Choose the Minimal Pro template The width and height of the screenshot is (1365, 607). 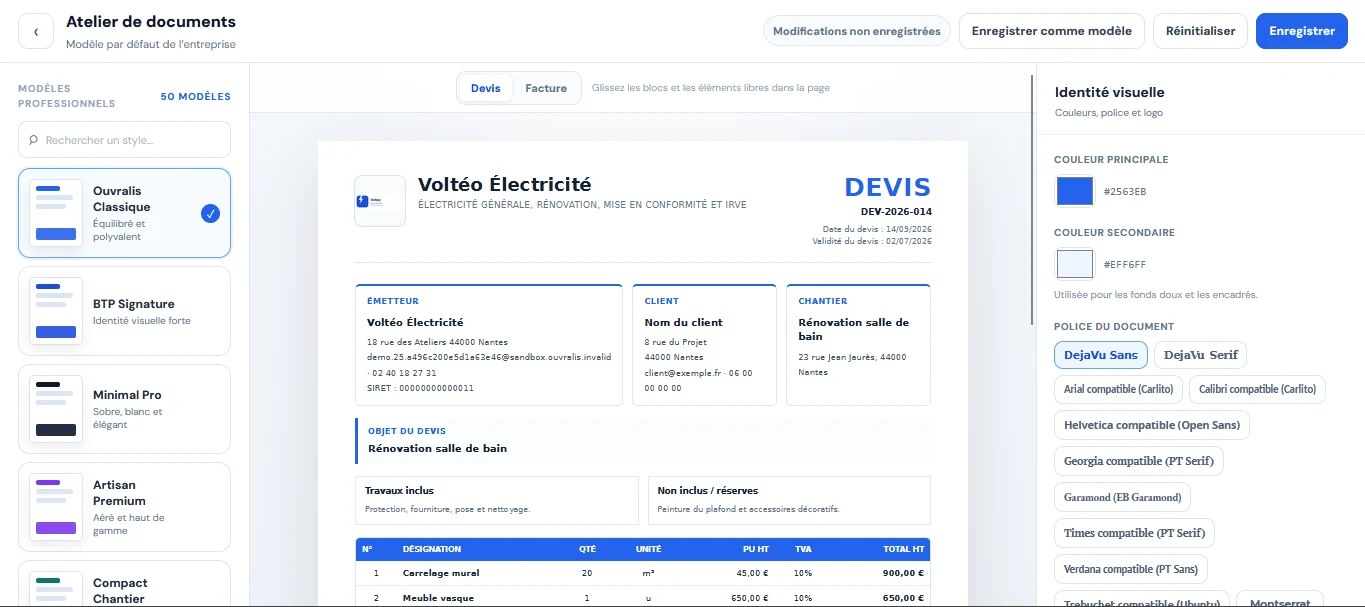click(124, 409)
